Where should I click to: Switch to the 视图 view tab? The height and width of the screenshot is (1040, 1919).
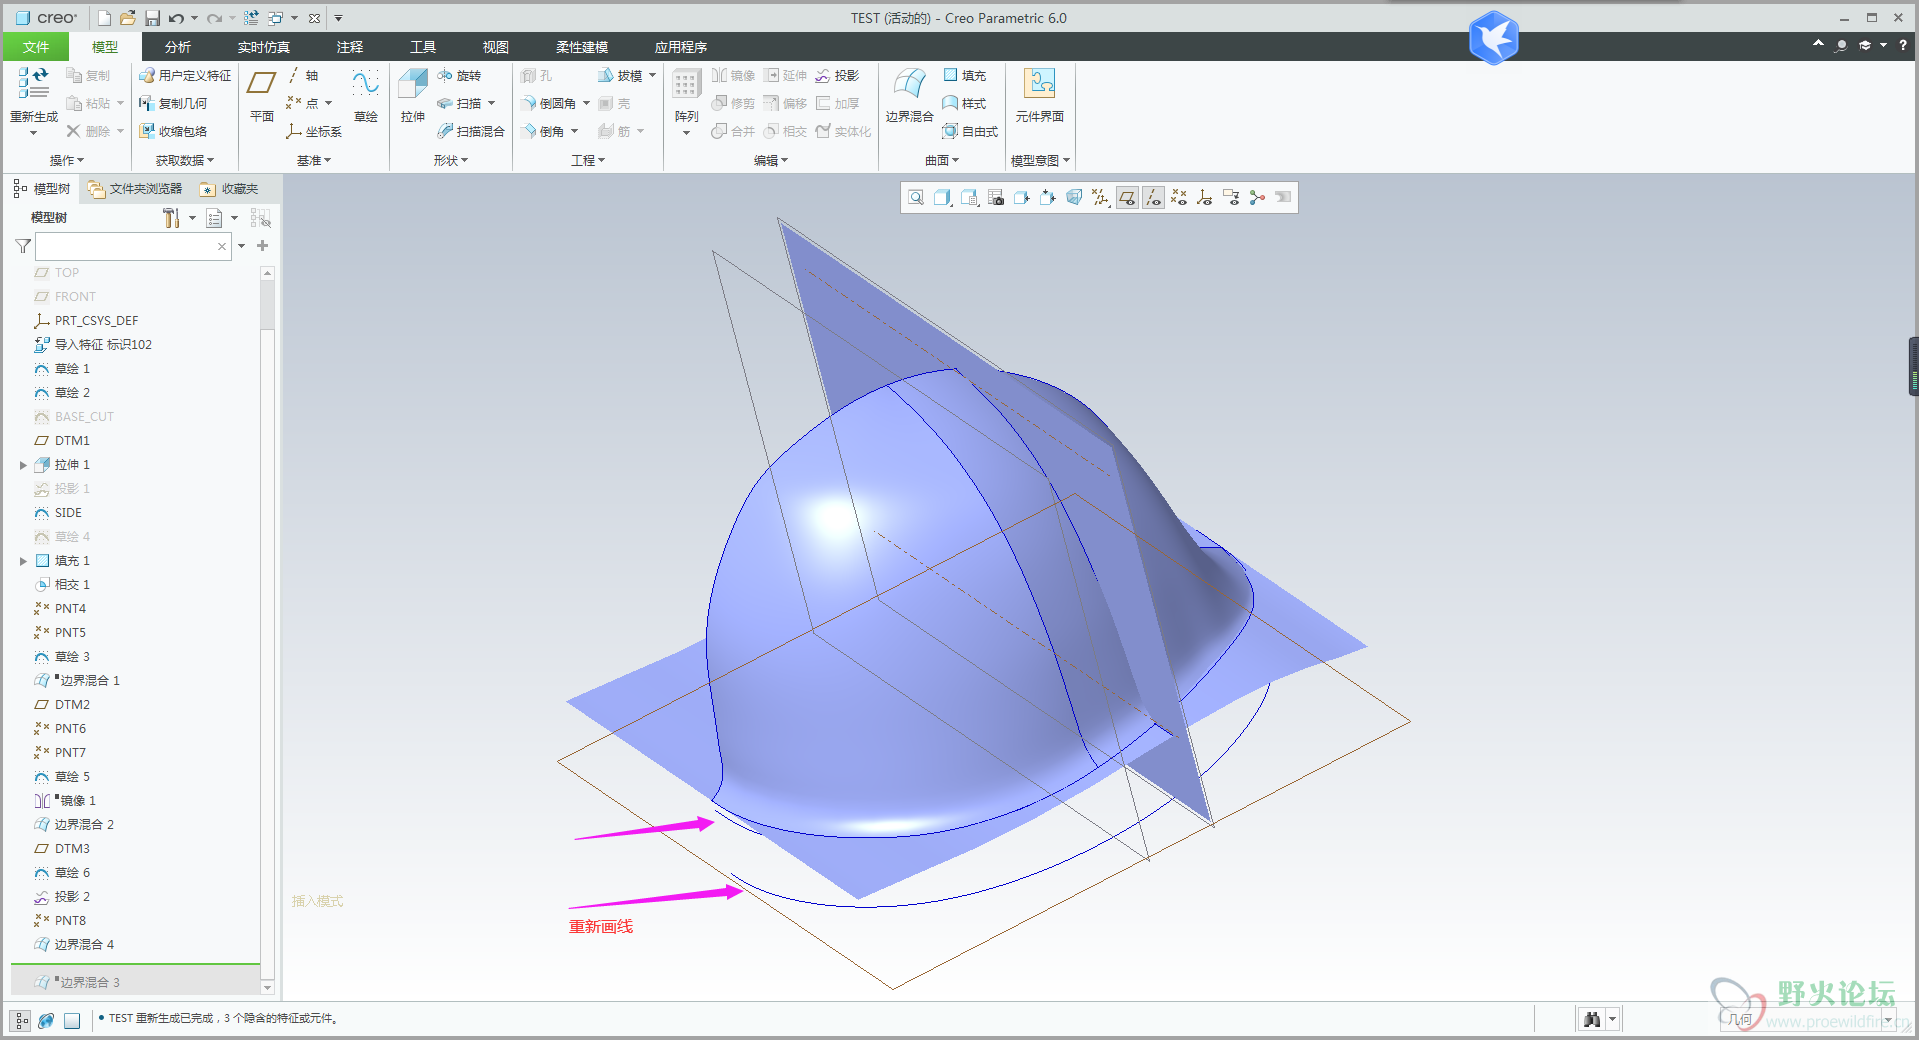(496, 47)
